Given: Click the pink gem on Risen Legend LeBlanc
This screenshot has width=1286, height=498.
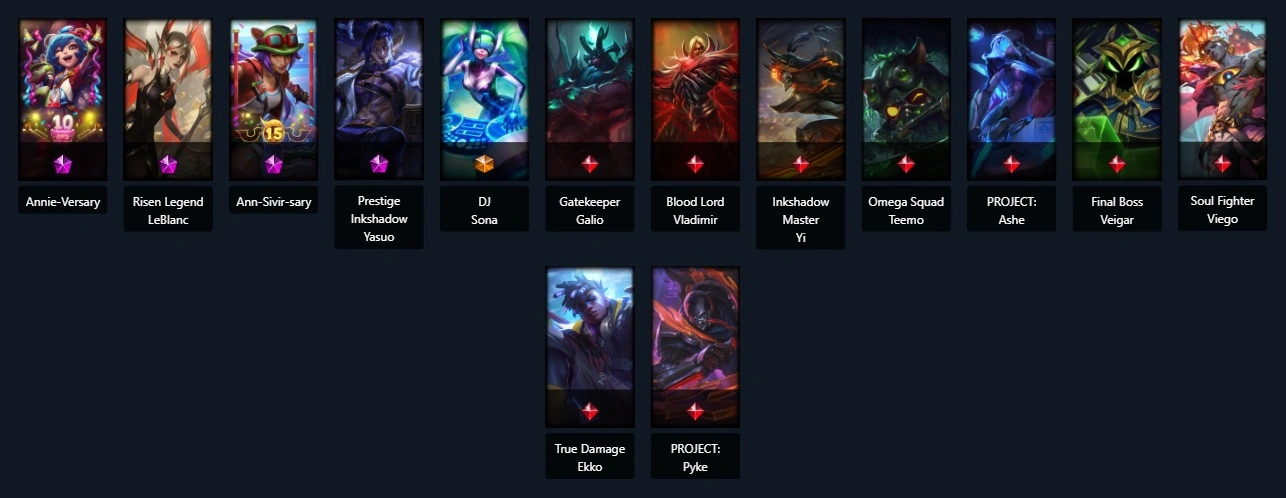Looking at the screenshot, I should (x=168, y=163).
